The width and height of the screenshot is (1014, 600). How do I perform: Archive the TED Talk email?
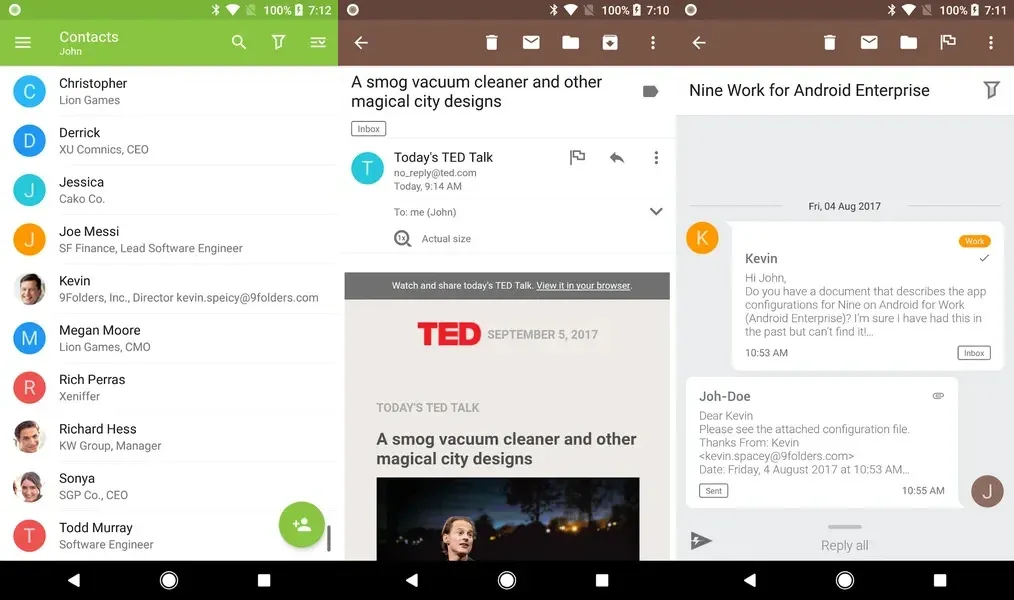(610, 43)
